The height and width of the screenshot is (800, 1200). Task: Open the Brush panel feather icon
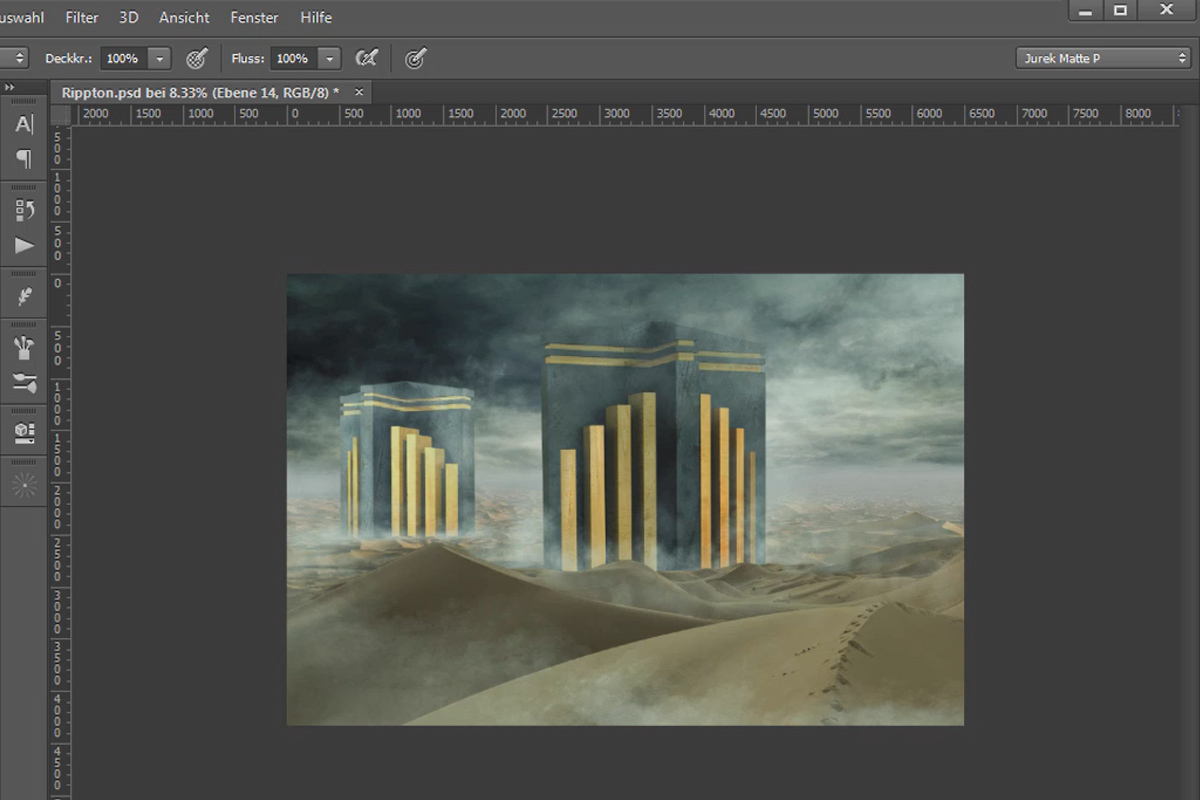point(24,297)
